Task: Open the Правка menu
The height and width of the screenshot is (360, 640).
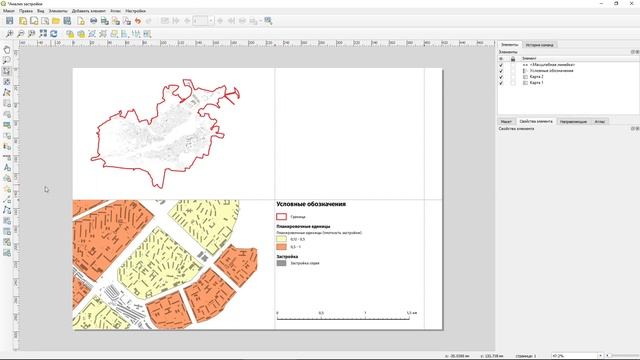Action: tap(26, 11)
